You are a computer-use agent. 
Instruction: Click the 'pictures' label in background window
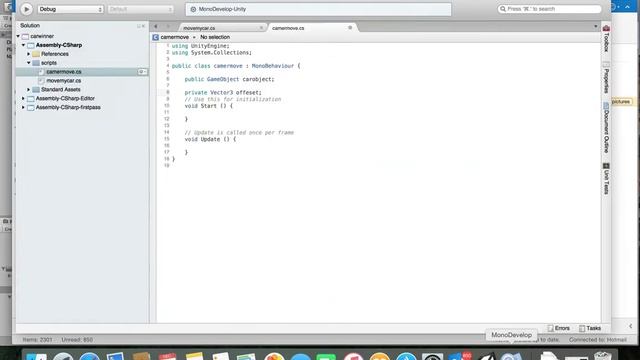[621, 102]
